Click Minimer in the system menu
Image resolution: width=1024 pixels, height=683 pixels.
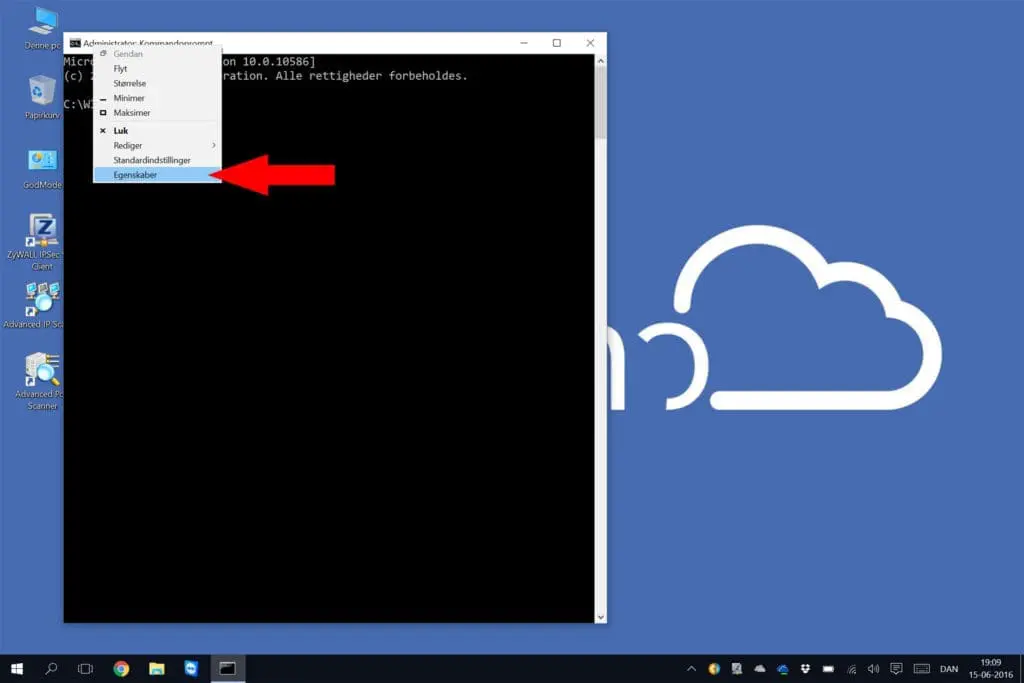pyautogui.click(x=129, y=98)
